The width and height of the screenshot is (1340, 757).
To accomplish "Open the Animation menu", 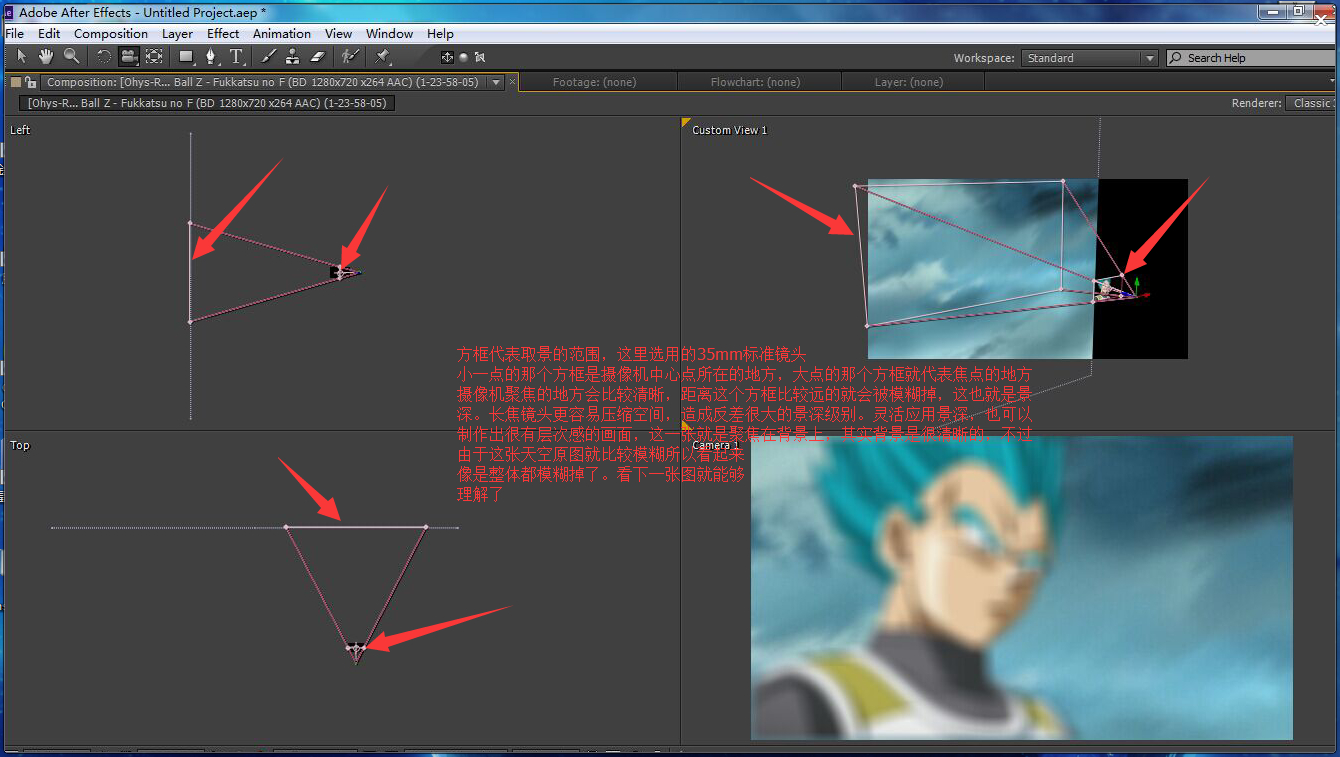I will click(282, 33).
